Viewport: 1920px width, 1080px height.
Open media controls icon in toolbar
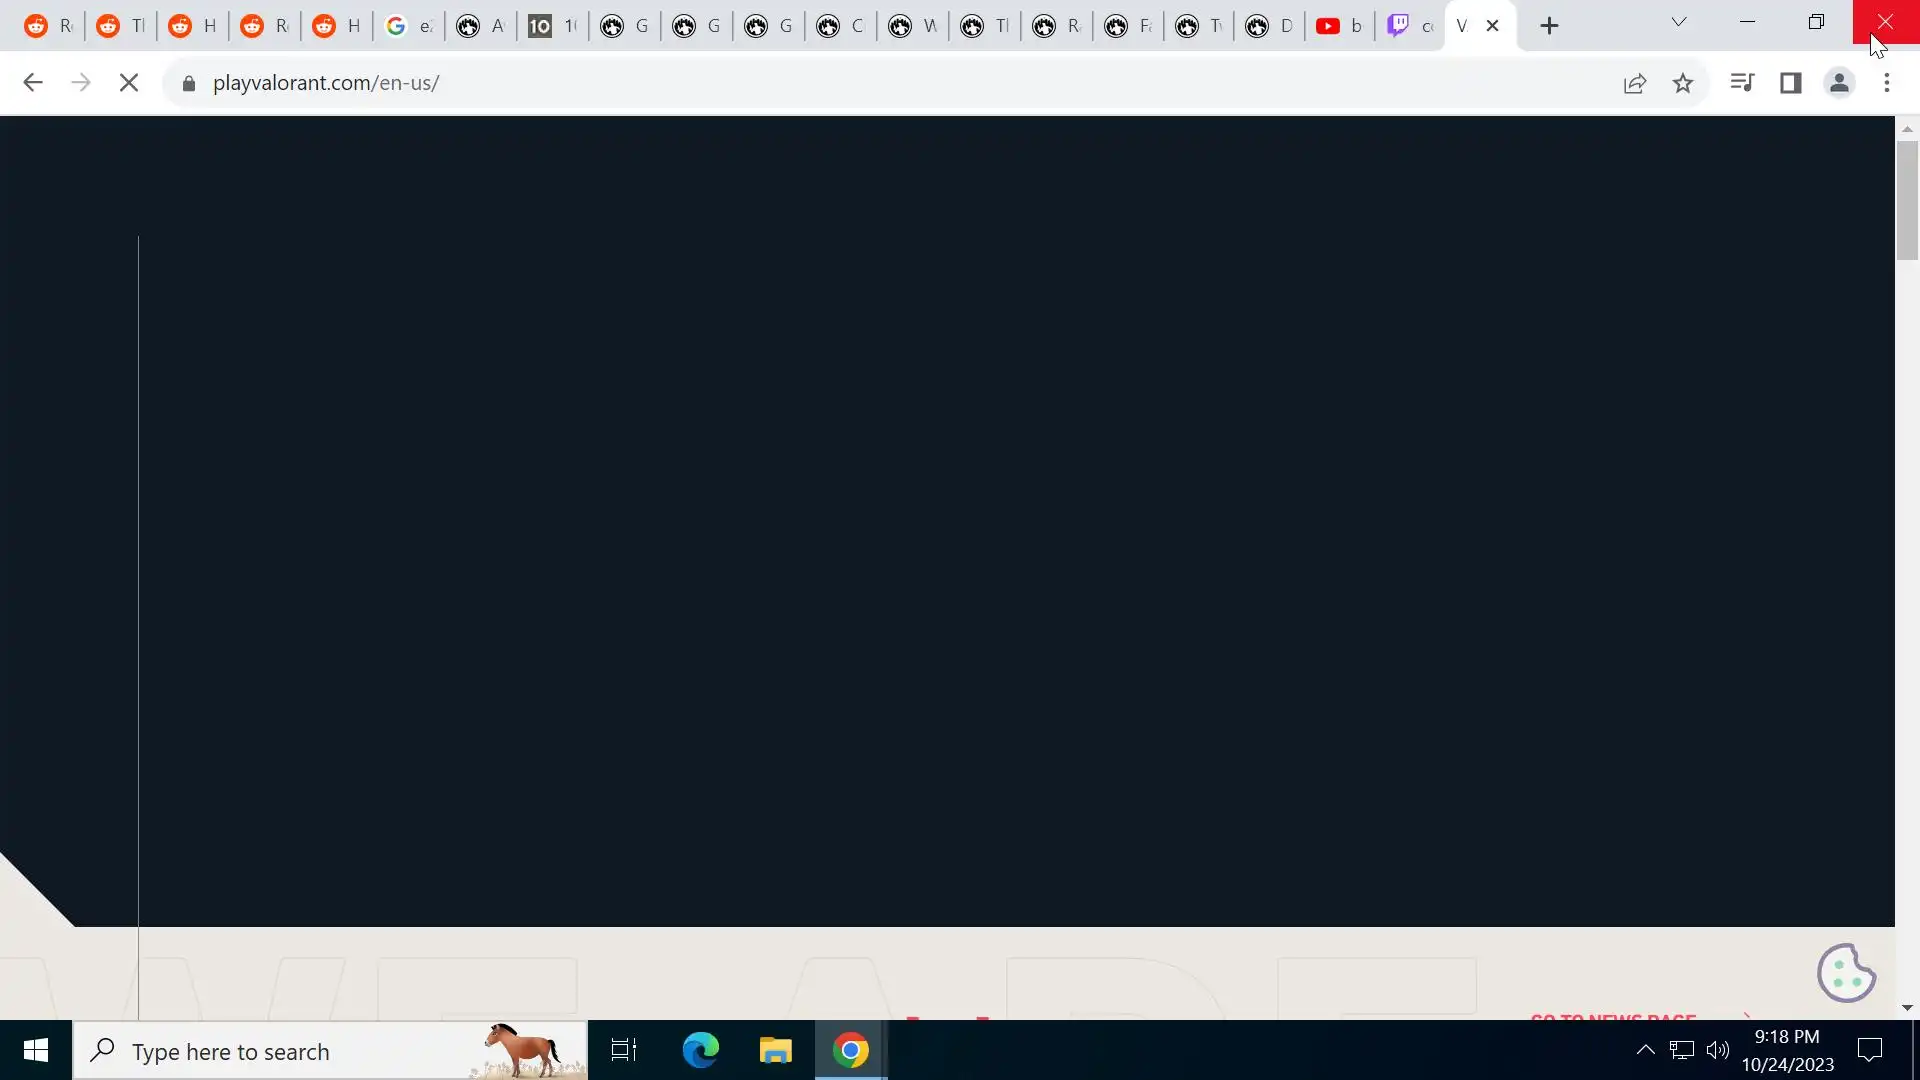(1742, 83)
